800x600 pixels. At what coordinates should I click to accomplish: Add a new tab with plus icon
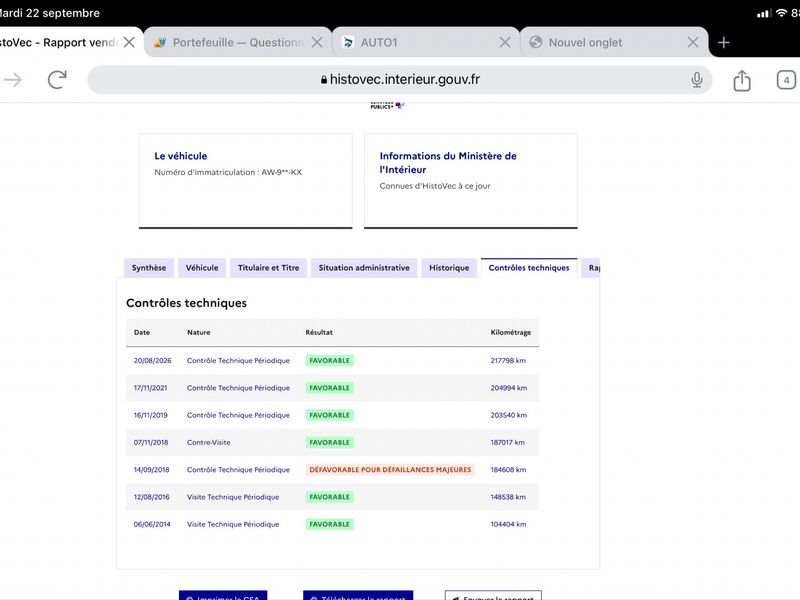(x=723, y=42)
